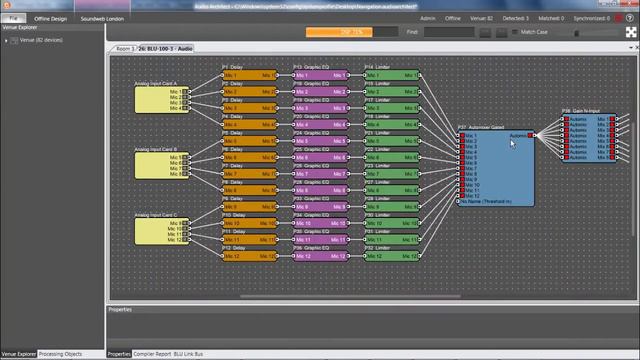
Task: Enable the Match Case checkbox
Action: 515,32
